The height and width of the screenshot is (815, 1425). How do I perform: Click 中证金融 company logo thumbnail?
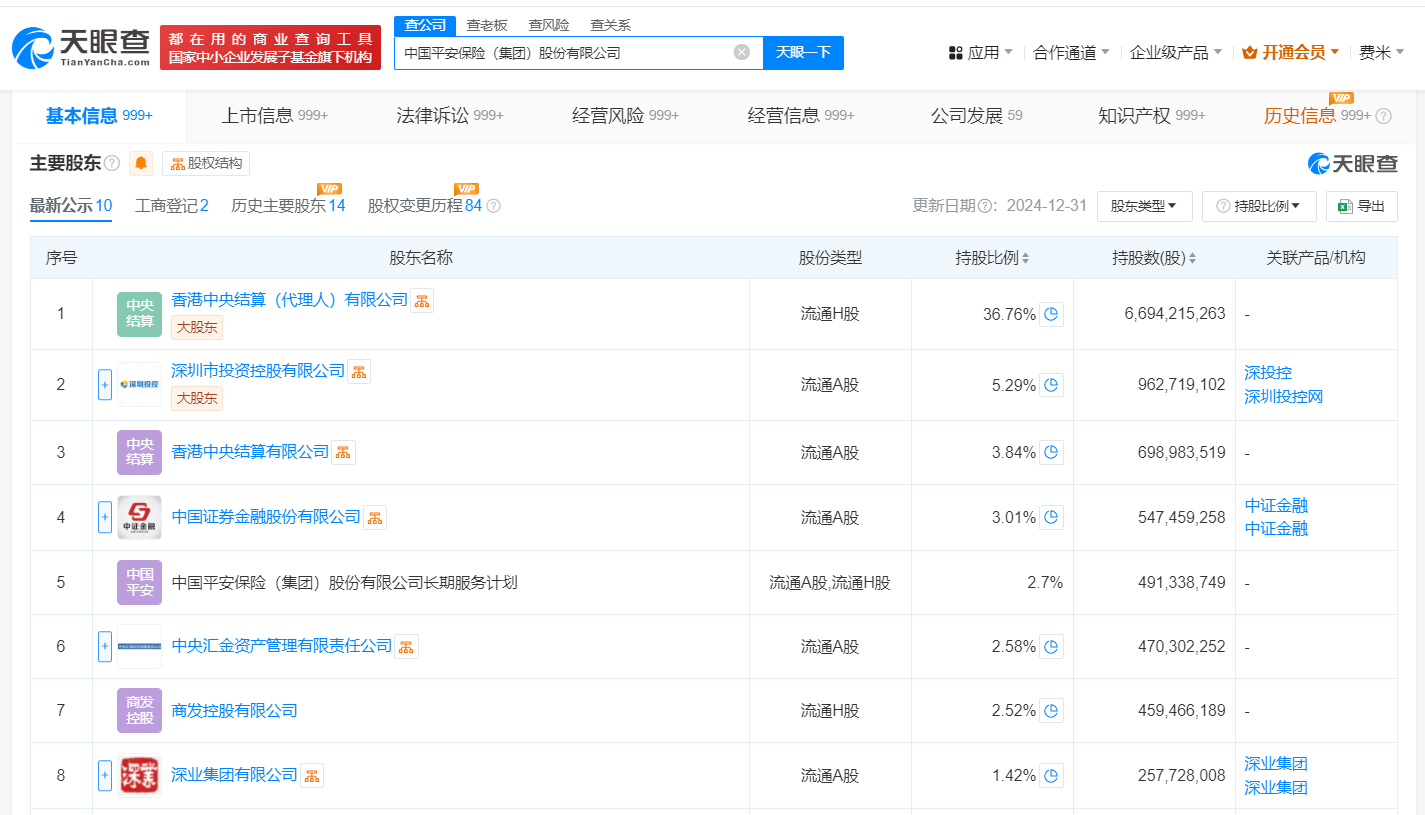tap(139, 517)
